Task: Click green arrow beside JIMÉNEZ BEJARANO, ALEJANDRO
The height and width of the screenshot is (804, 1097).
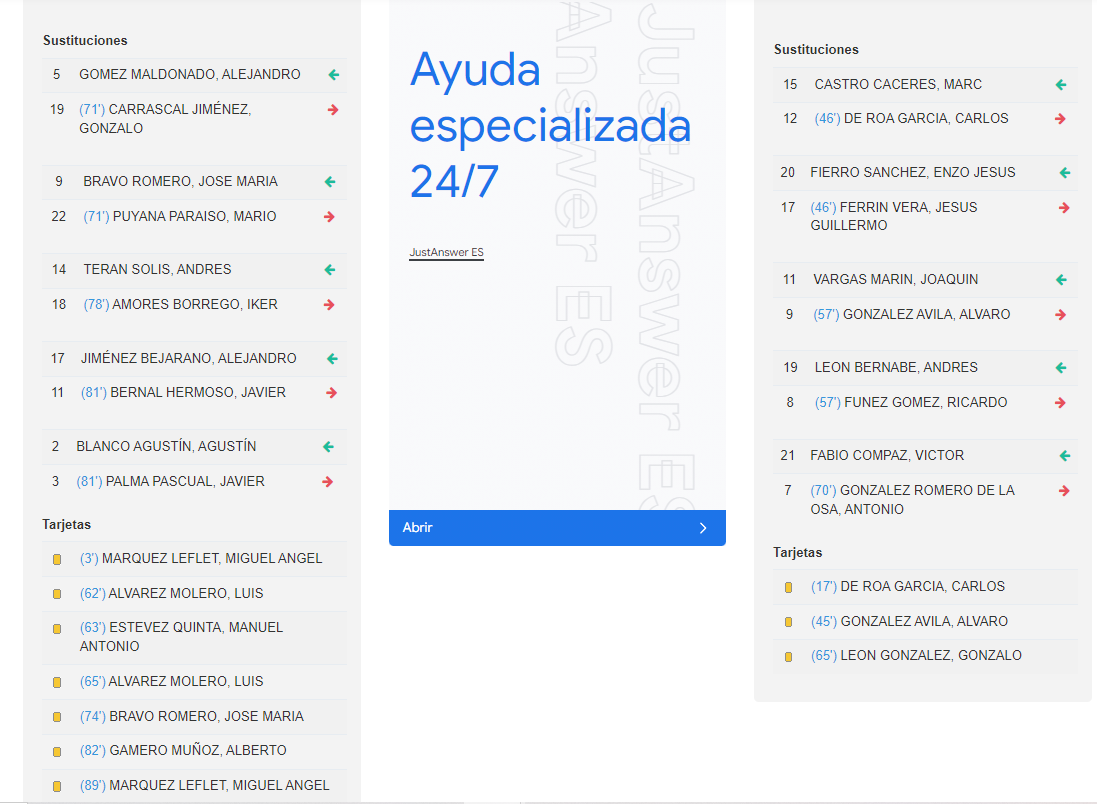Action: pyautogui.click(x=332, y=359)
